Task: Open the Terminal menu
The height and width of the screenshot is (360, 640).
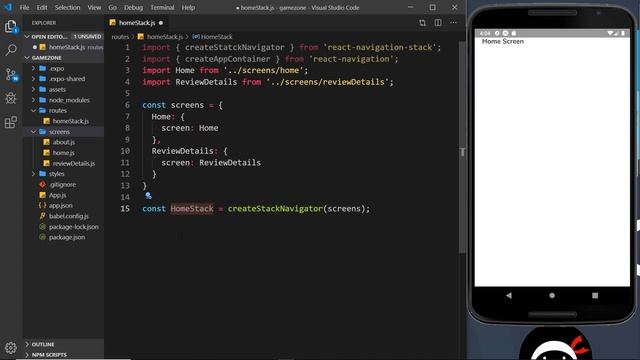Action: [x=162, y=7]
